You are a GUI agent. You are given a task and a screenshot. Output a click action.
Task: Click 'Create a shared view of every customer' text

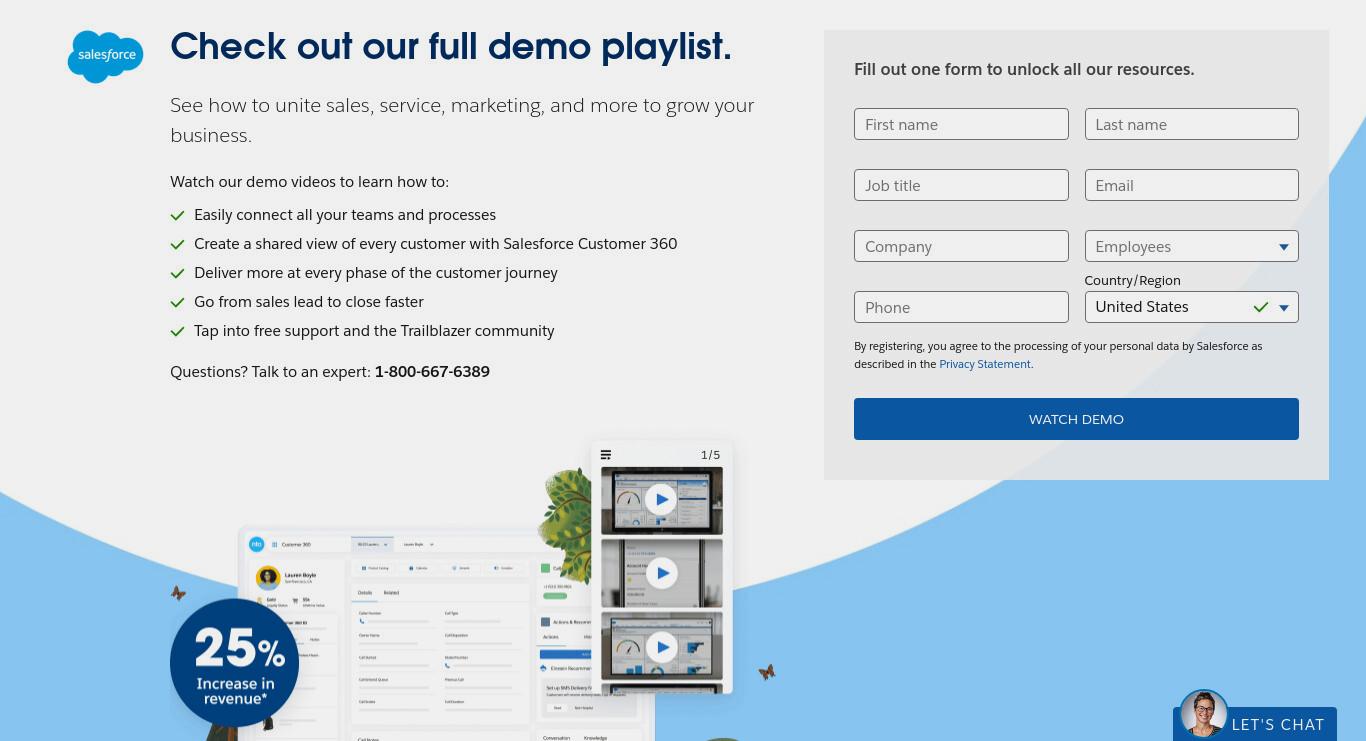point(436,243)
